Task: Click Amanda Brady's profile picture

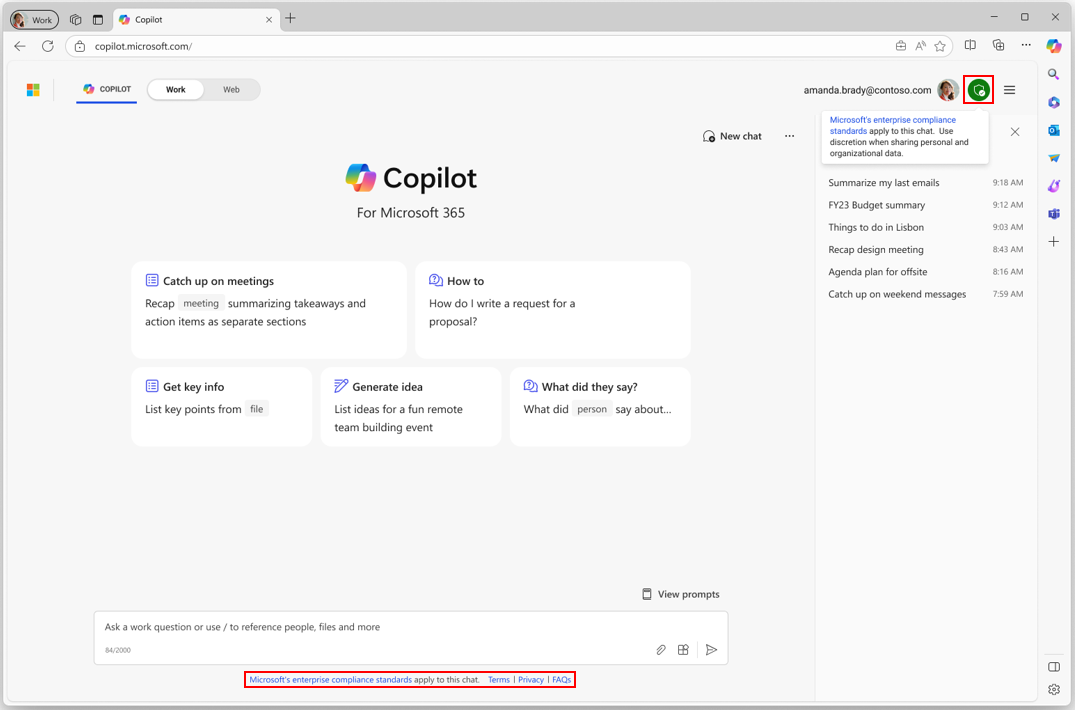Action: (948, 90)
